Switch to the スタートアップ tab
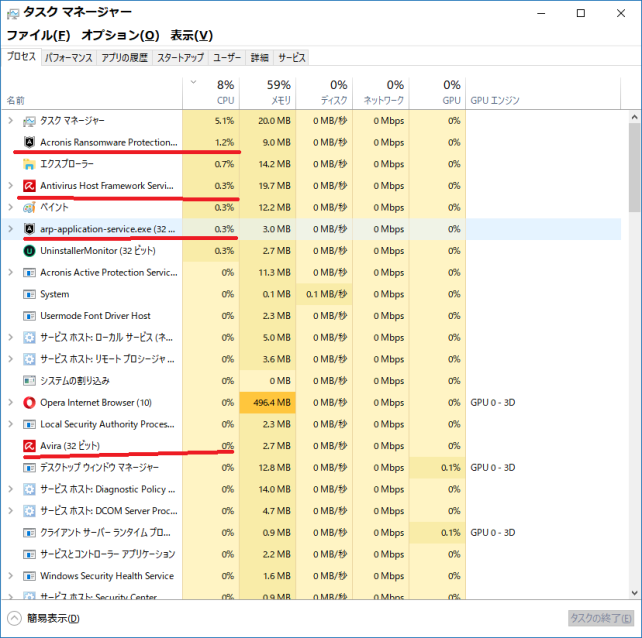This screenshot has height=638, width=642. click(x=181, y=58)
